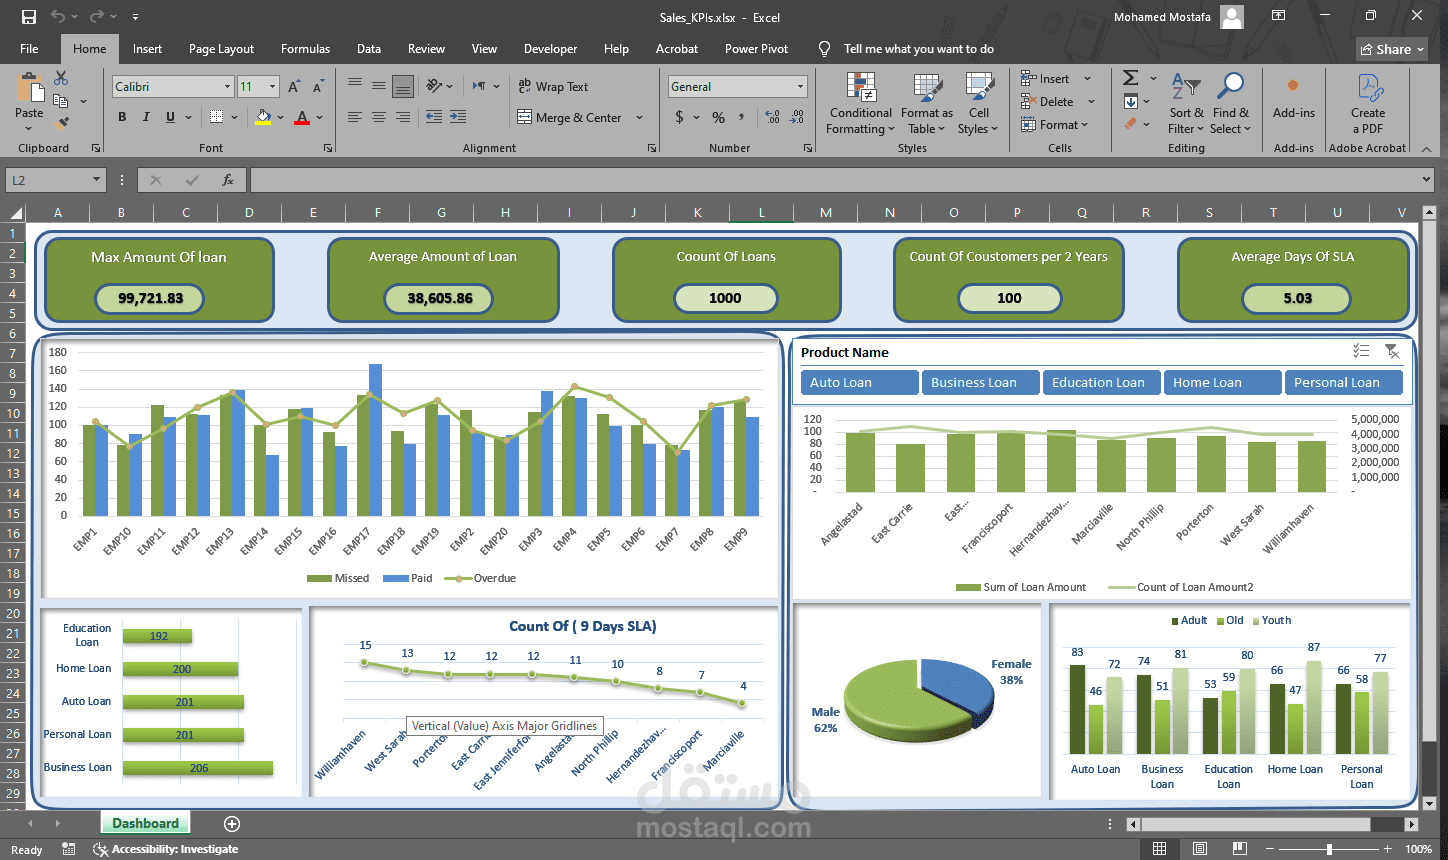Select the Dashboard sheet tab

(x=145, y=824)
